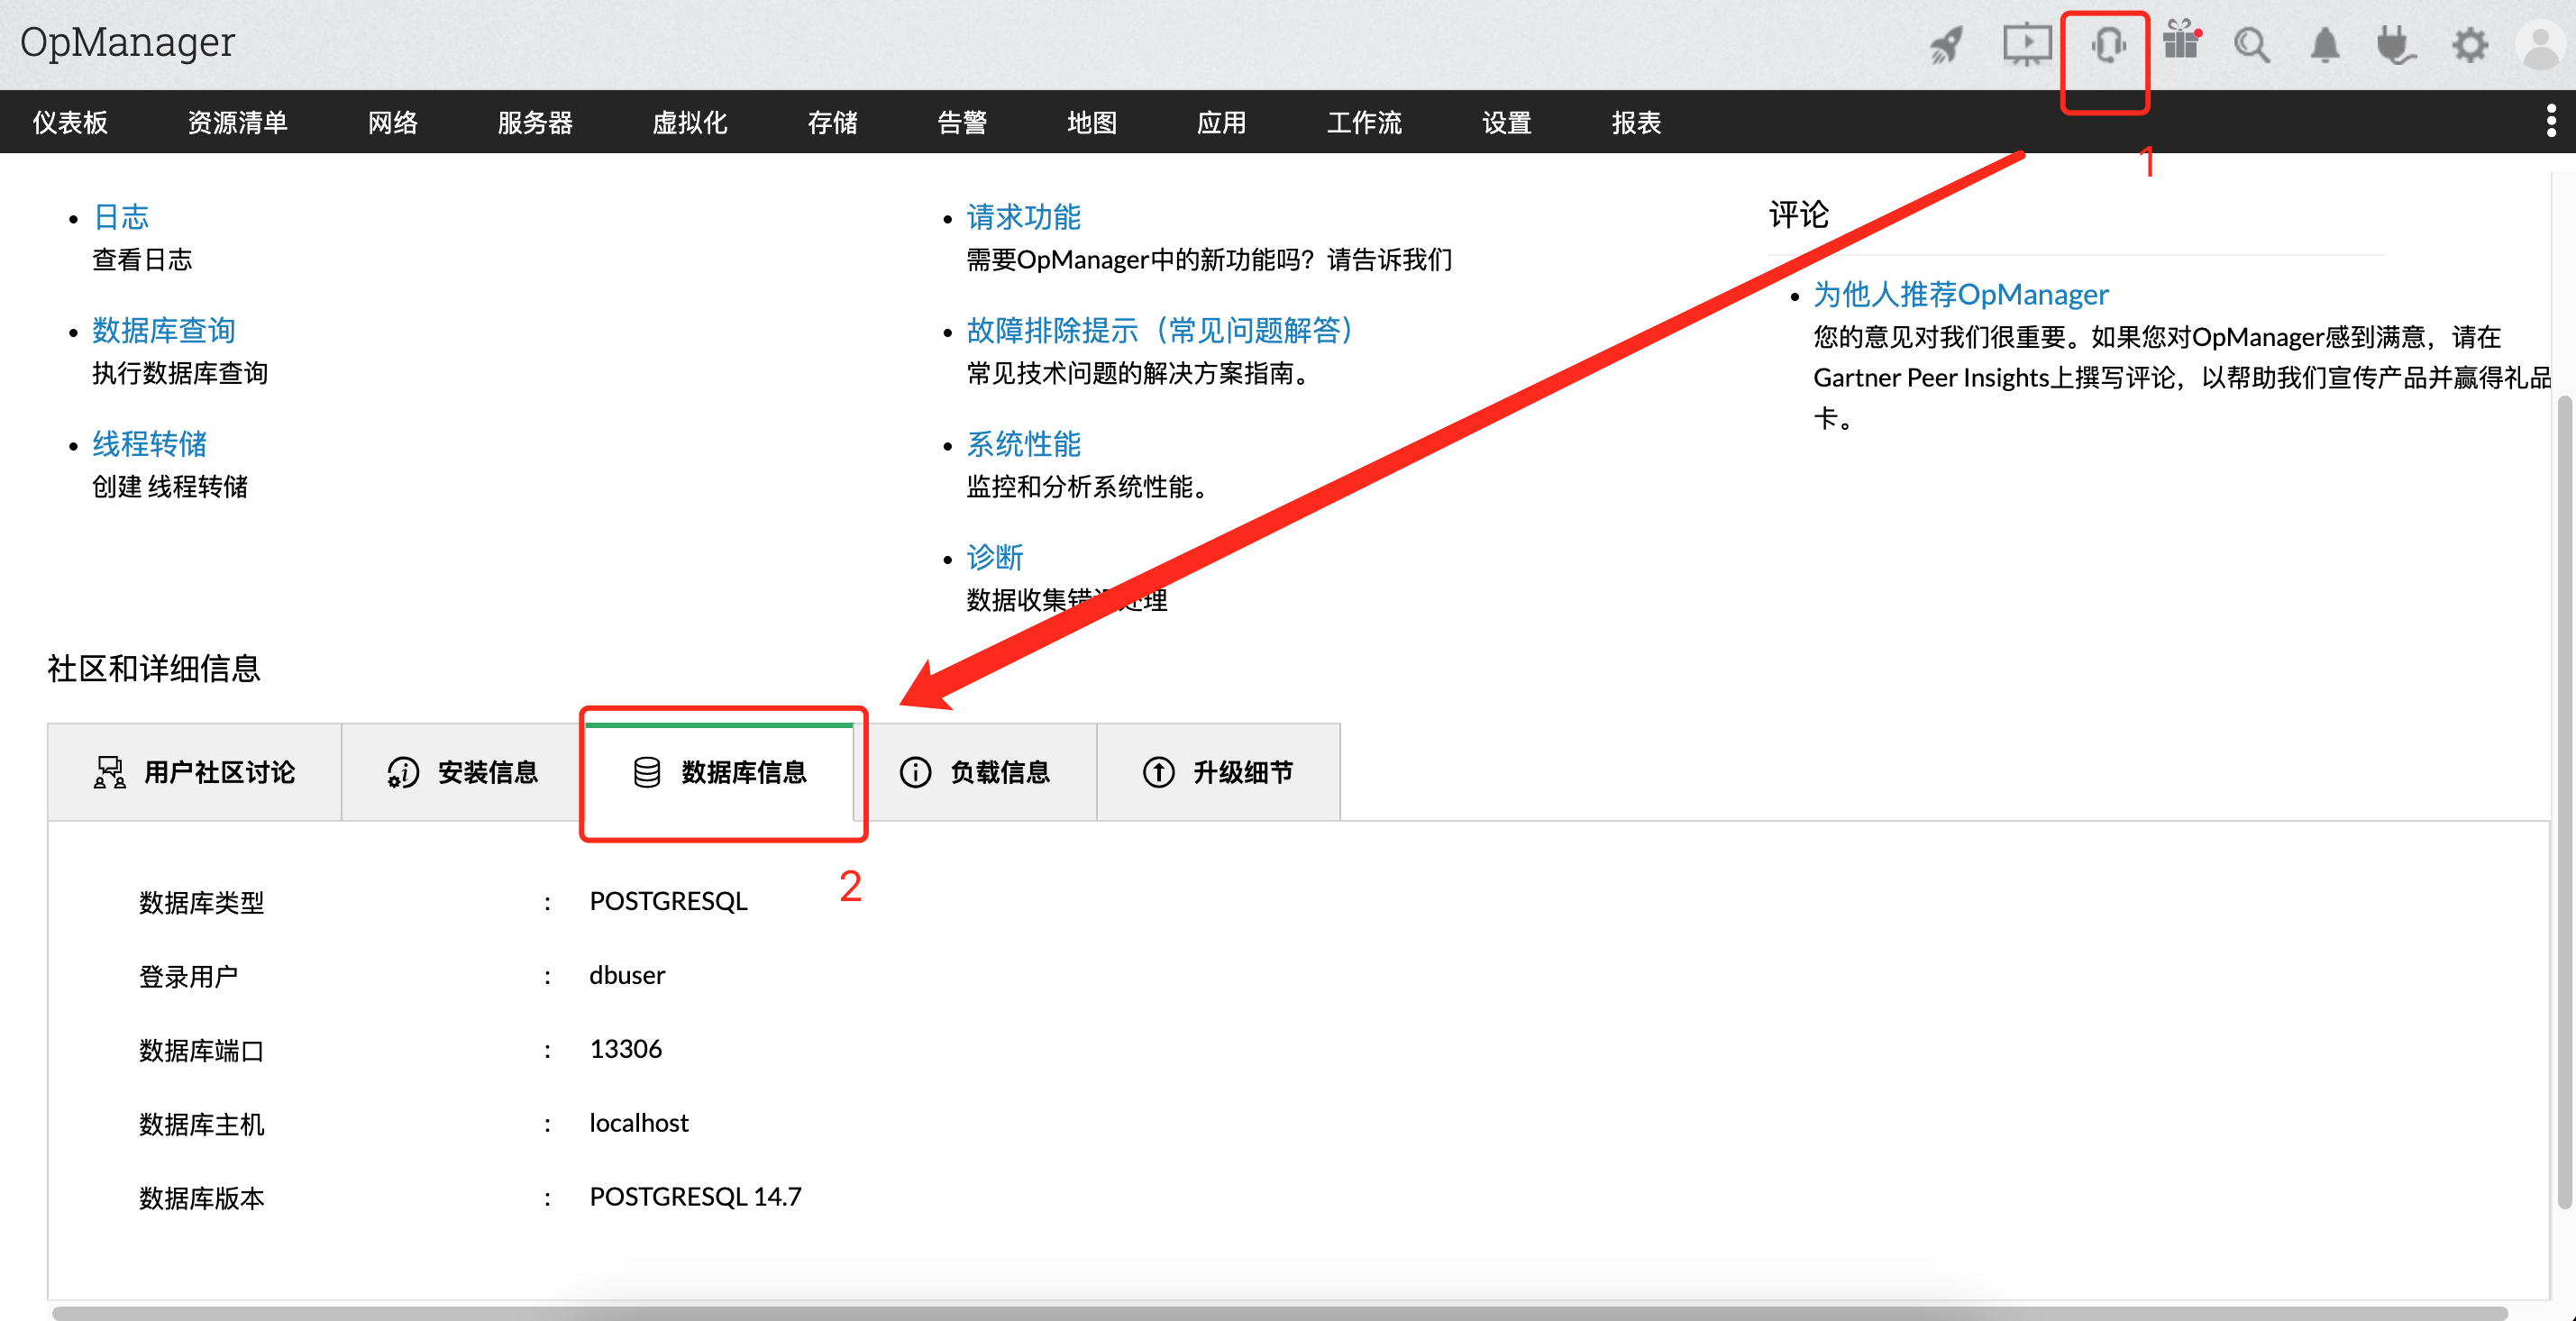
Task: Open the 存储 menu
Action: coord(833,122)
